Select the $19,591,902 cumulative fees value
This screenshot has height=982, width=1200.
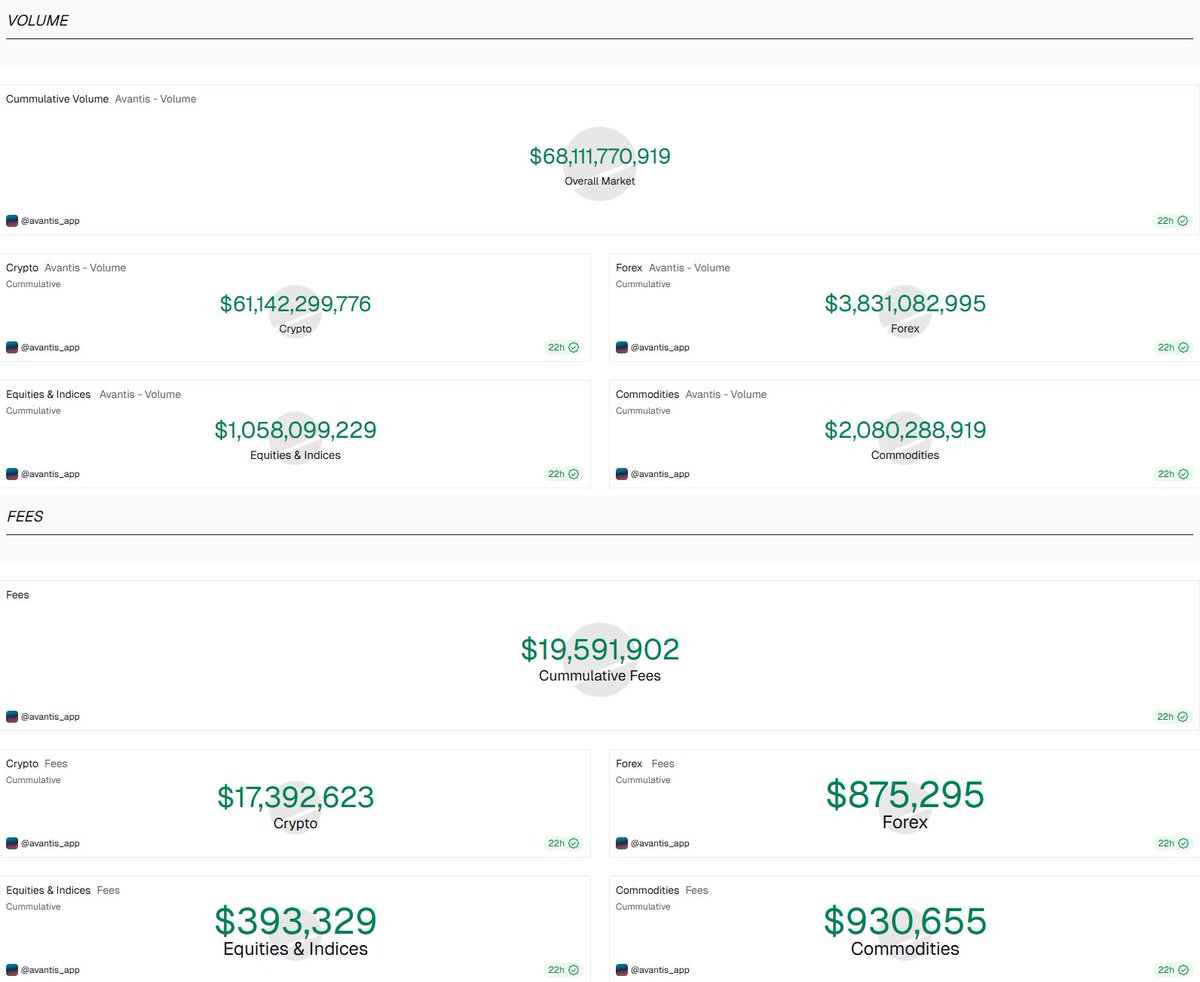(x=600, y=650)
